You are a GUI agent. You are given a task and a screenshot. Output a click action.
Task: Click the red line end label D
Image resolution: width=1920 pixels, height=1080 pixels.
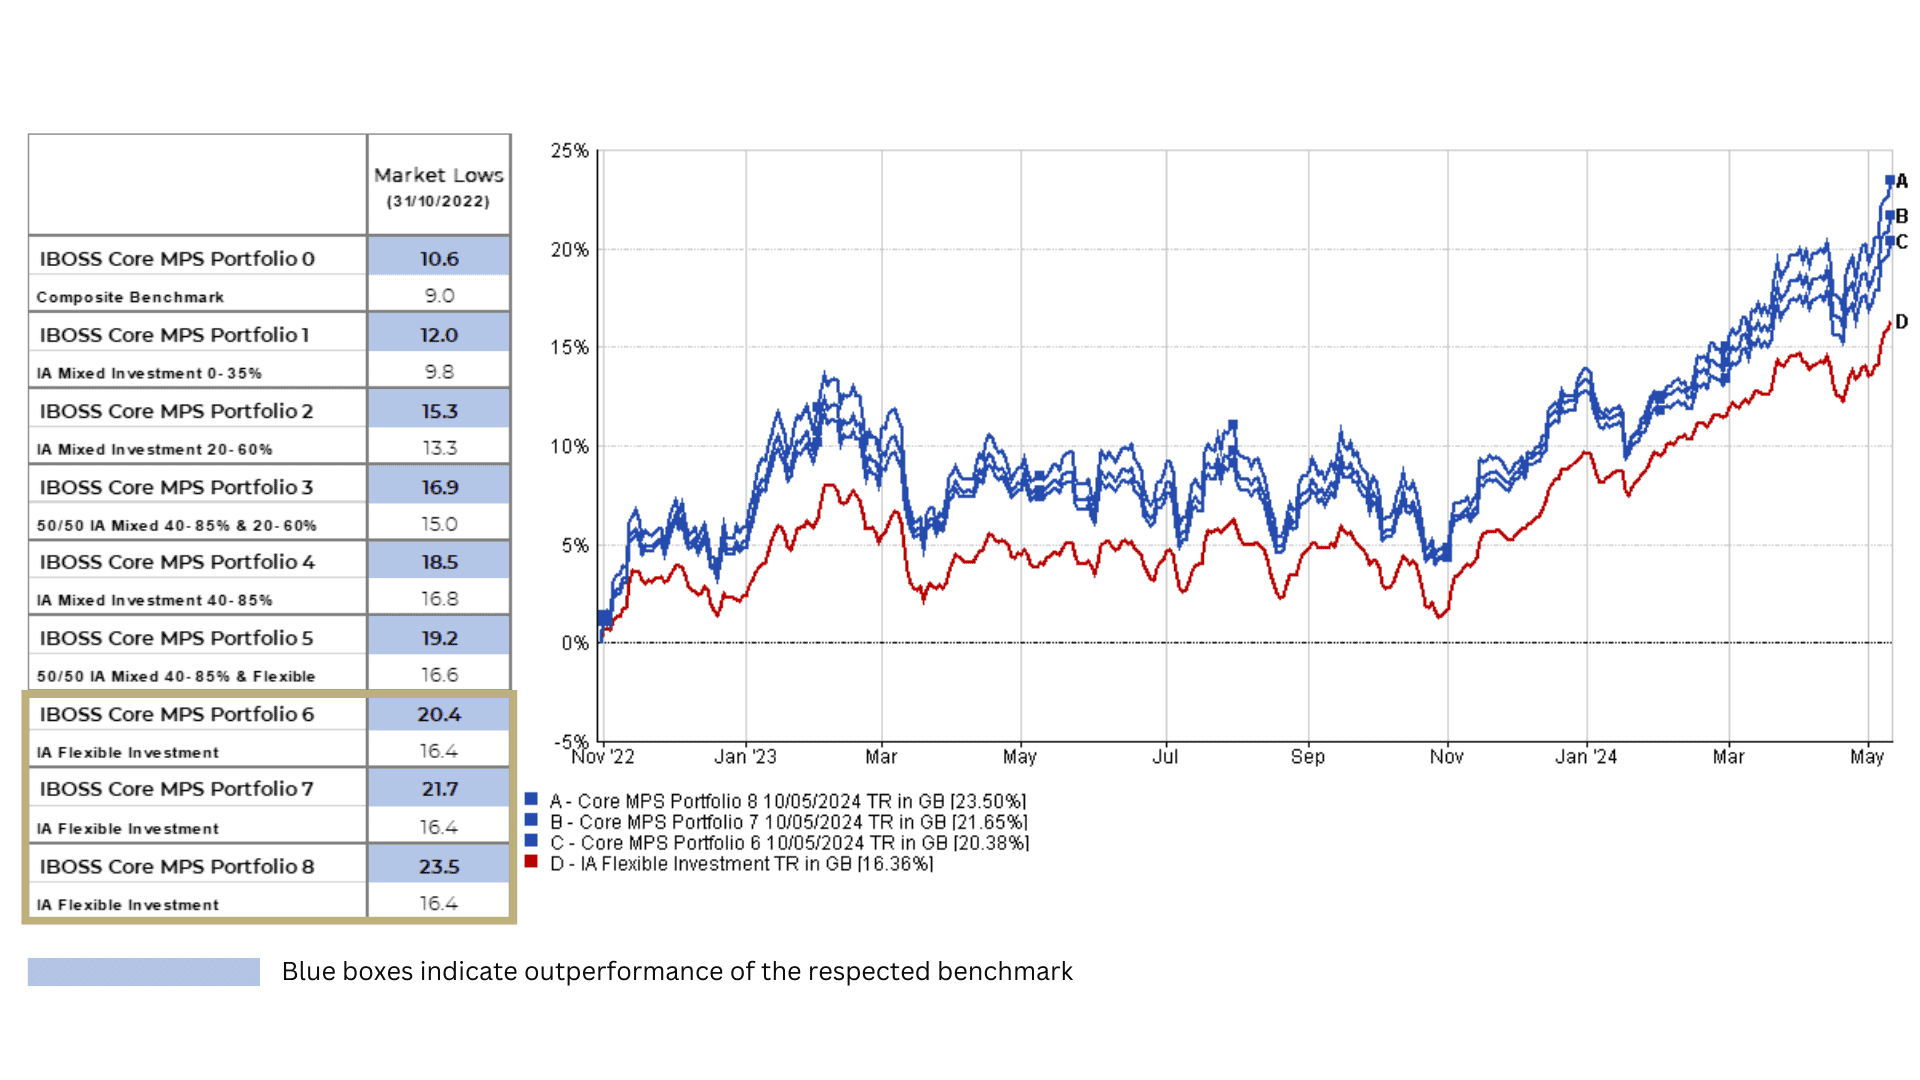click(x=1901, y=322)
